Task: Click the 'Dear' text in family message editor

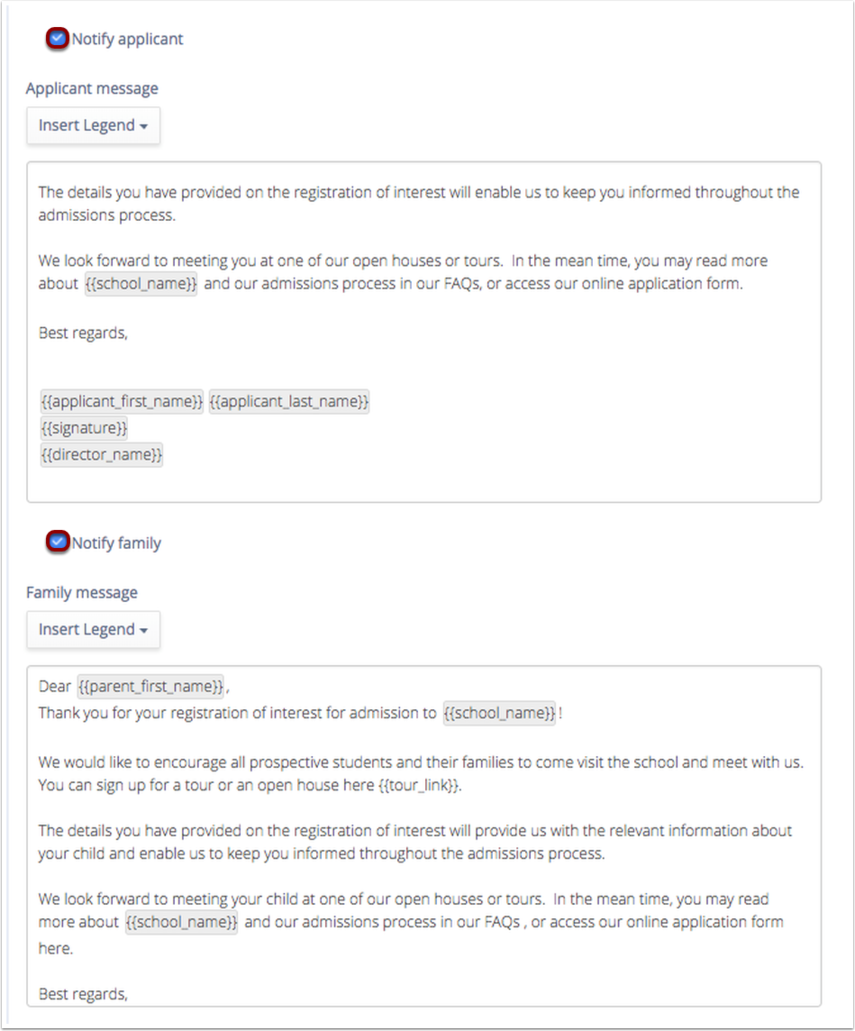Action: pos(54,686)
